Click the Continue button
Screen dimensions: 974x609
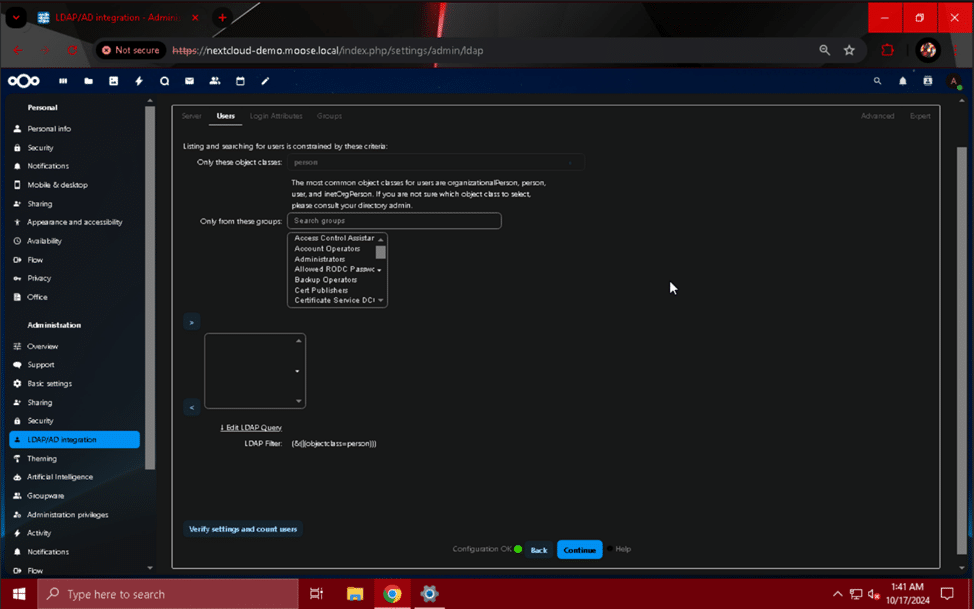click(x=580, y=550)
